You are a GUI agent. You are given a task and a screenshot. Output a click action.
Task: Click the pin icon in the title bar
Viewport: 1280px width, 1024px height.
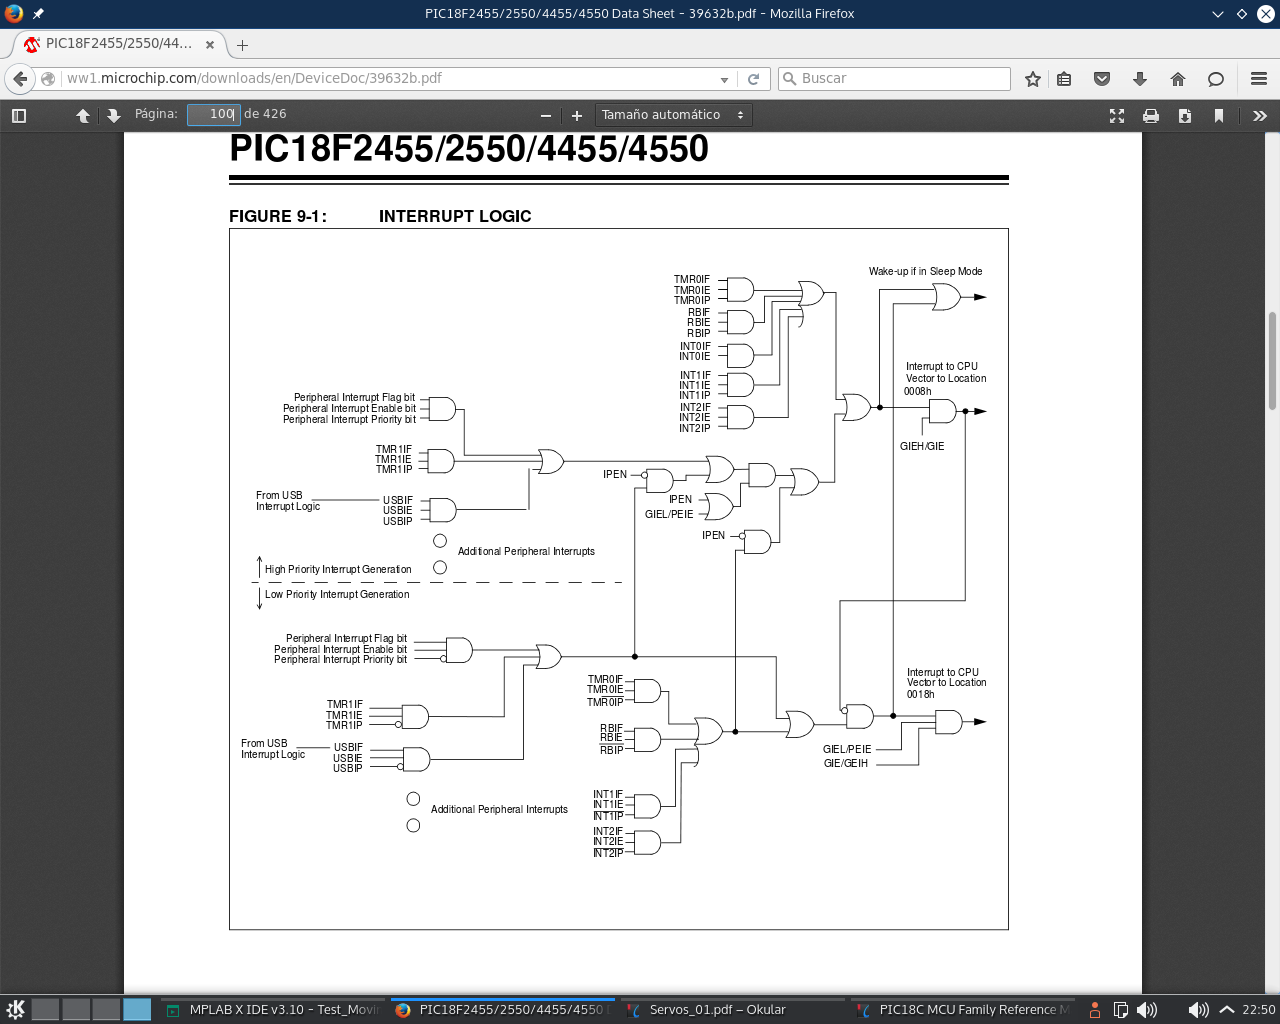tap(38, 14)
